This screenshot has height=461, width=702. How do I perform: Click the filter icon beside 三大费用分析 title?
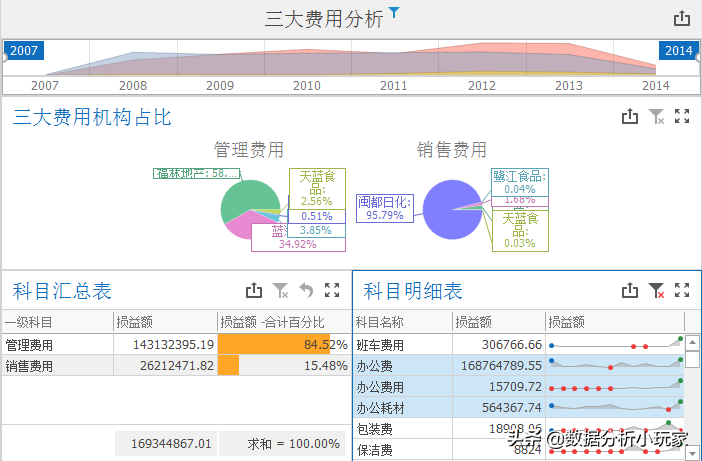[395, 13]
